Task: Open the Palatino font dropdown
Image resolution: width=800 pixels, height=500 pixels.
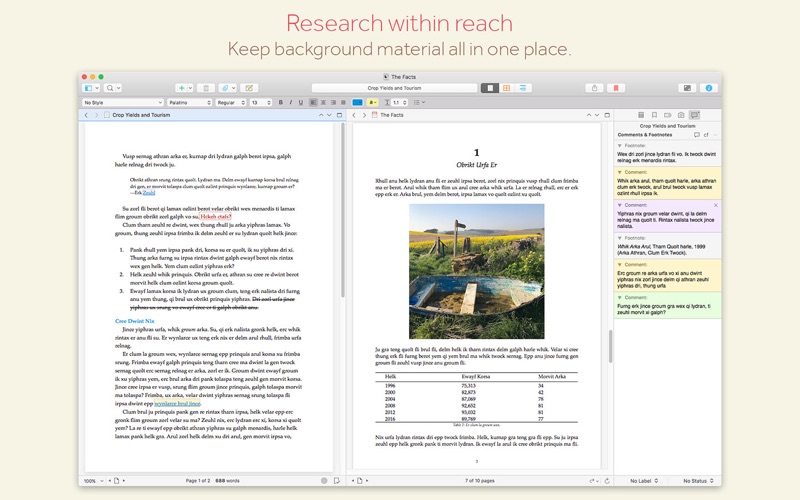Action: pyautogui.click(x=189, y=102)
